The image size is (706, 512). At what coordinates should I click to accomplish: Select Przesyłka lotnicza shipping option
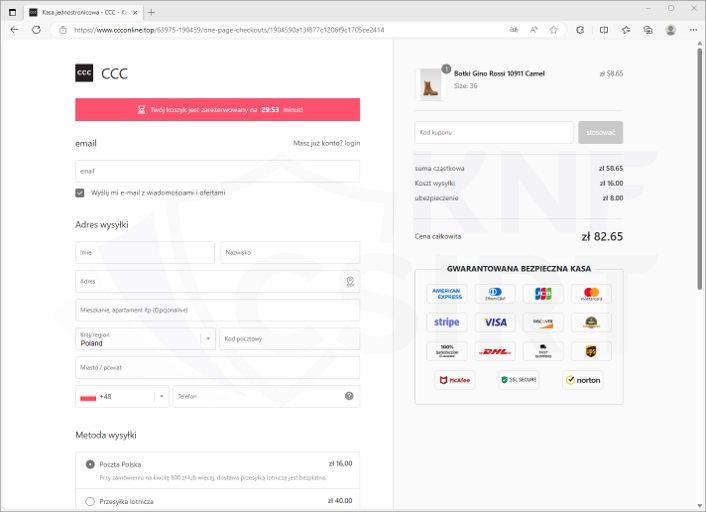(x=90, y=501)
